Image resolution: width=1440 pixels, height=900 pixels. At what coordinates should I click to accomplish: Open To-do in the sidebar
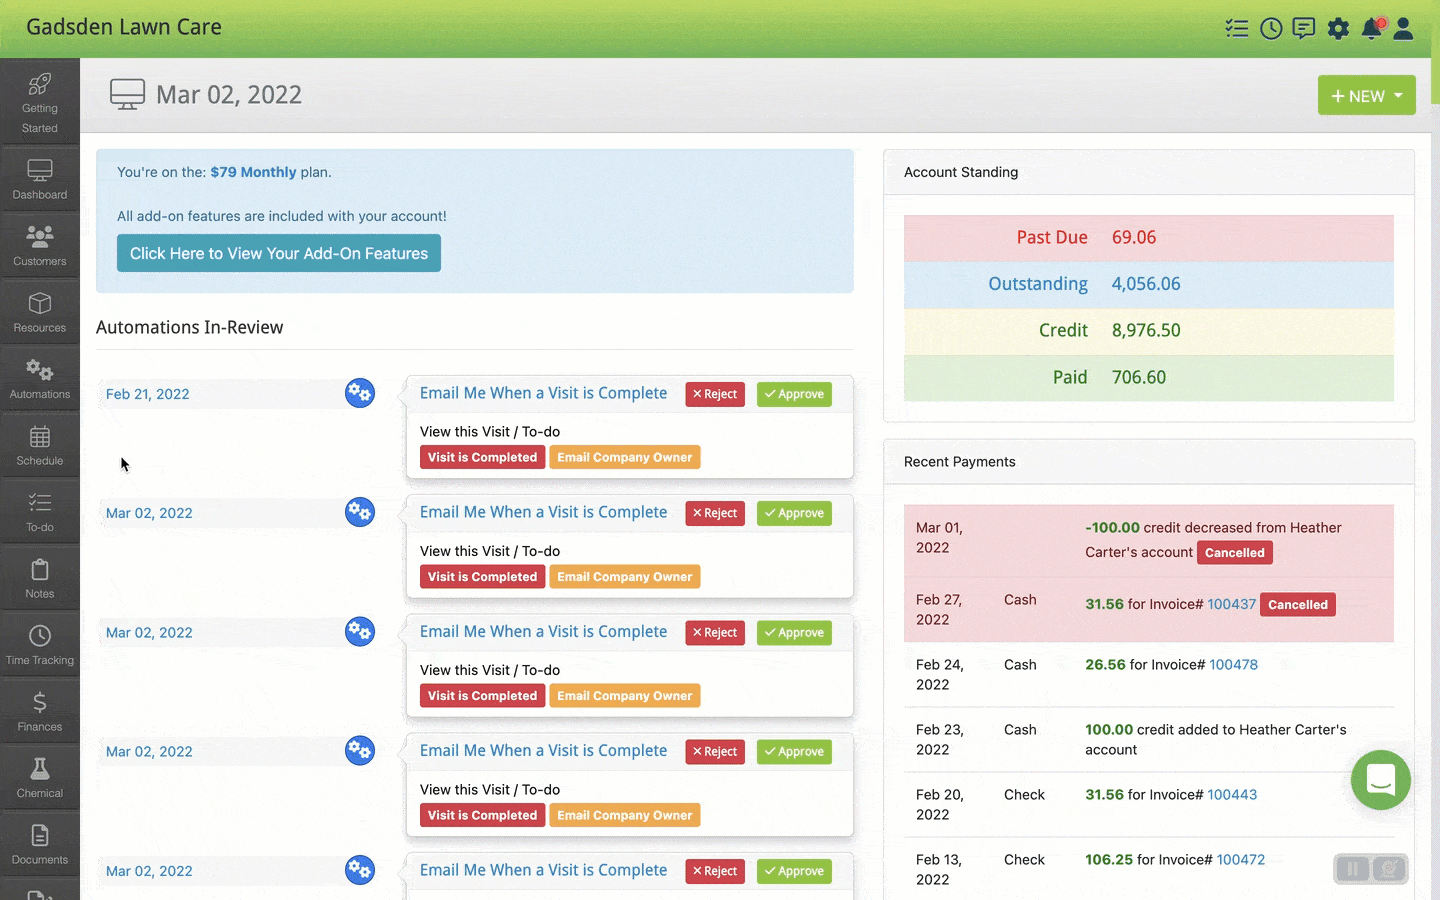coord(40,512)
